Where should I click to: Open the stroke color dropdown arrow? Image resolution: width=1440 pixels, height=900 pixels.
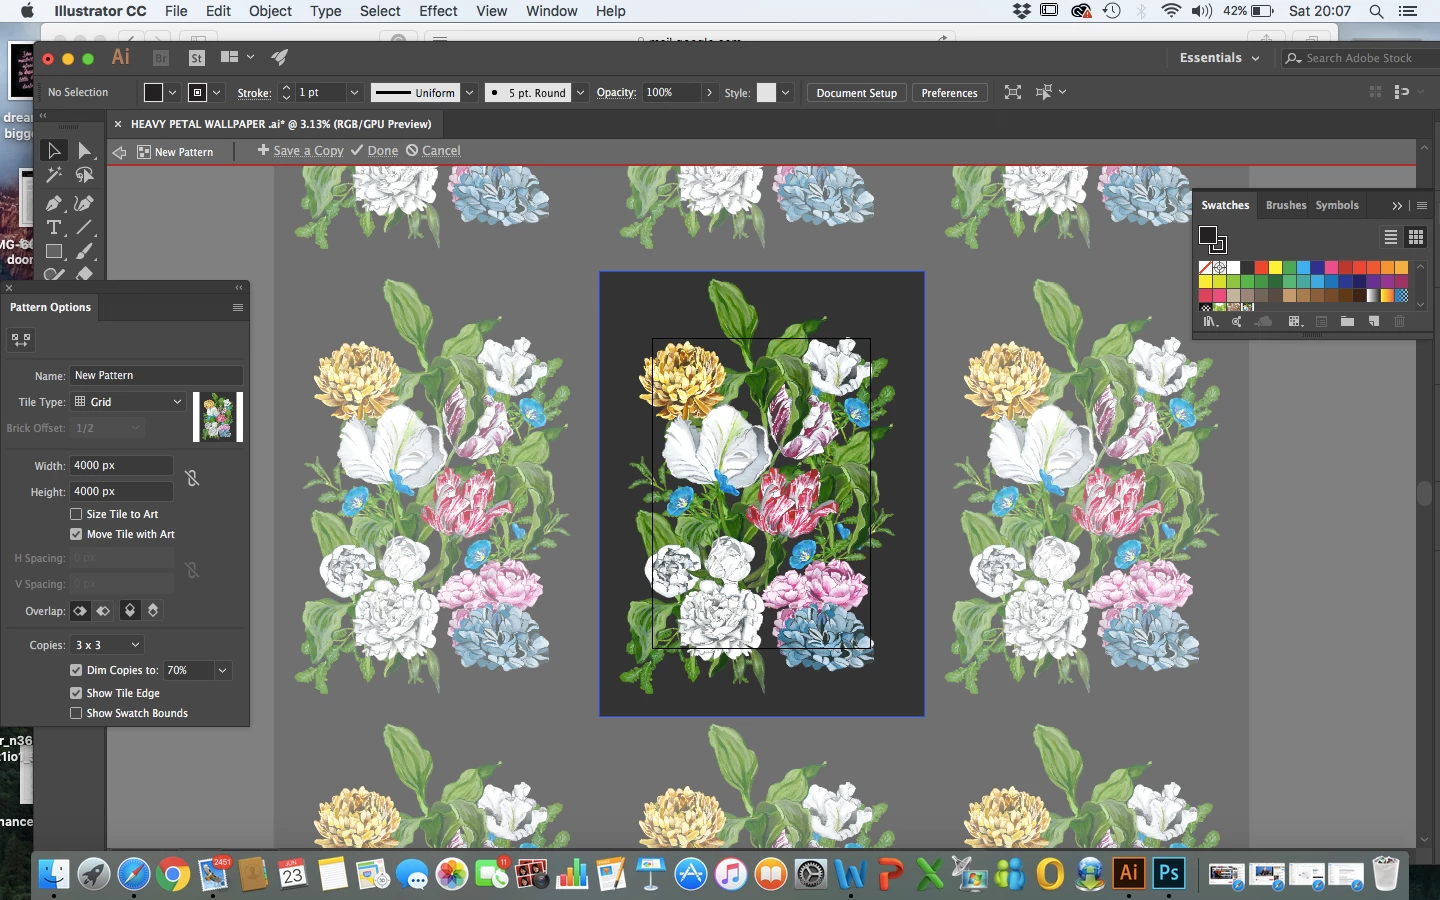click(216, 92)
